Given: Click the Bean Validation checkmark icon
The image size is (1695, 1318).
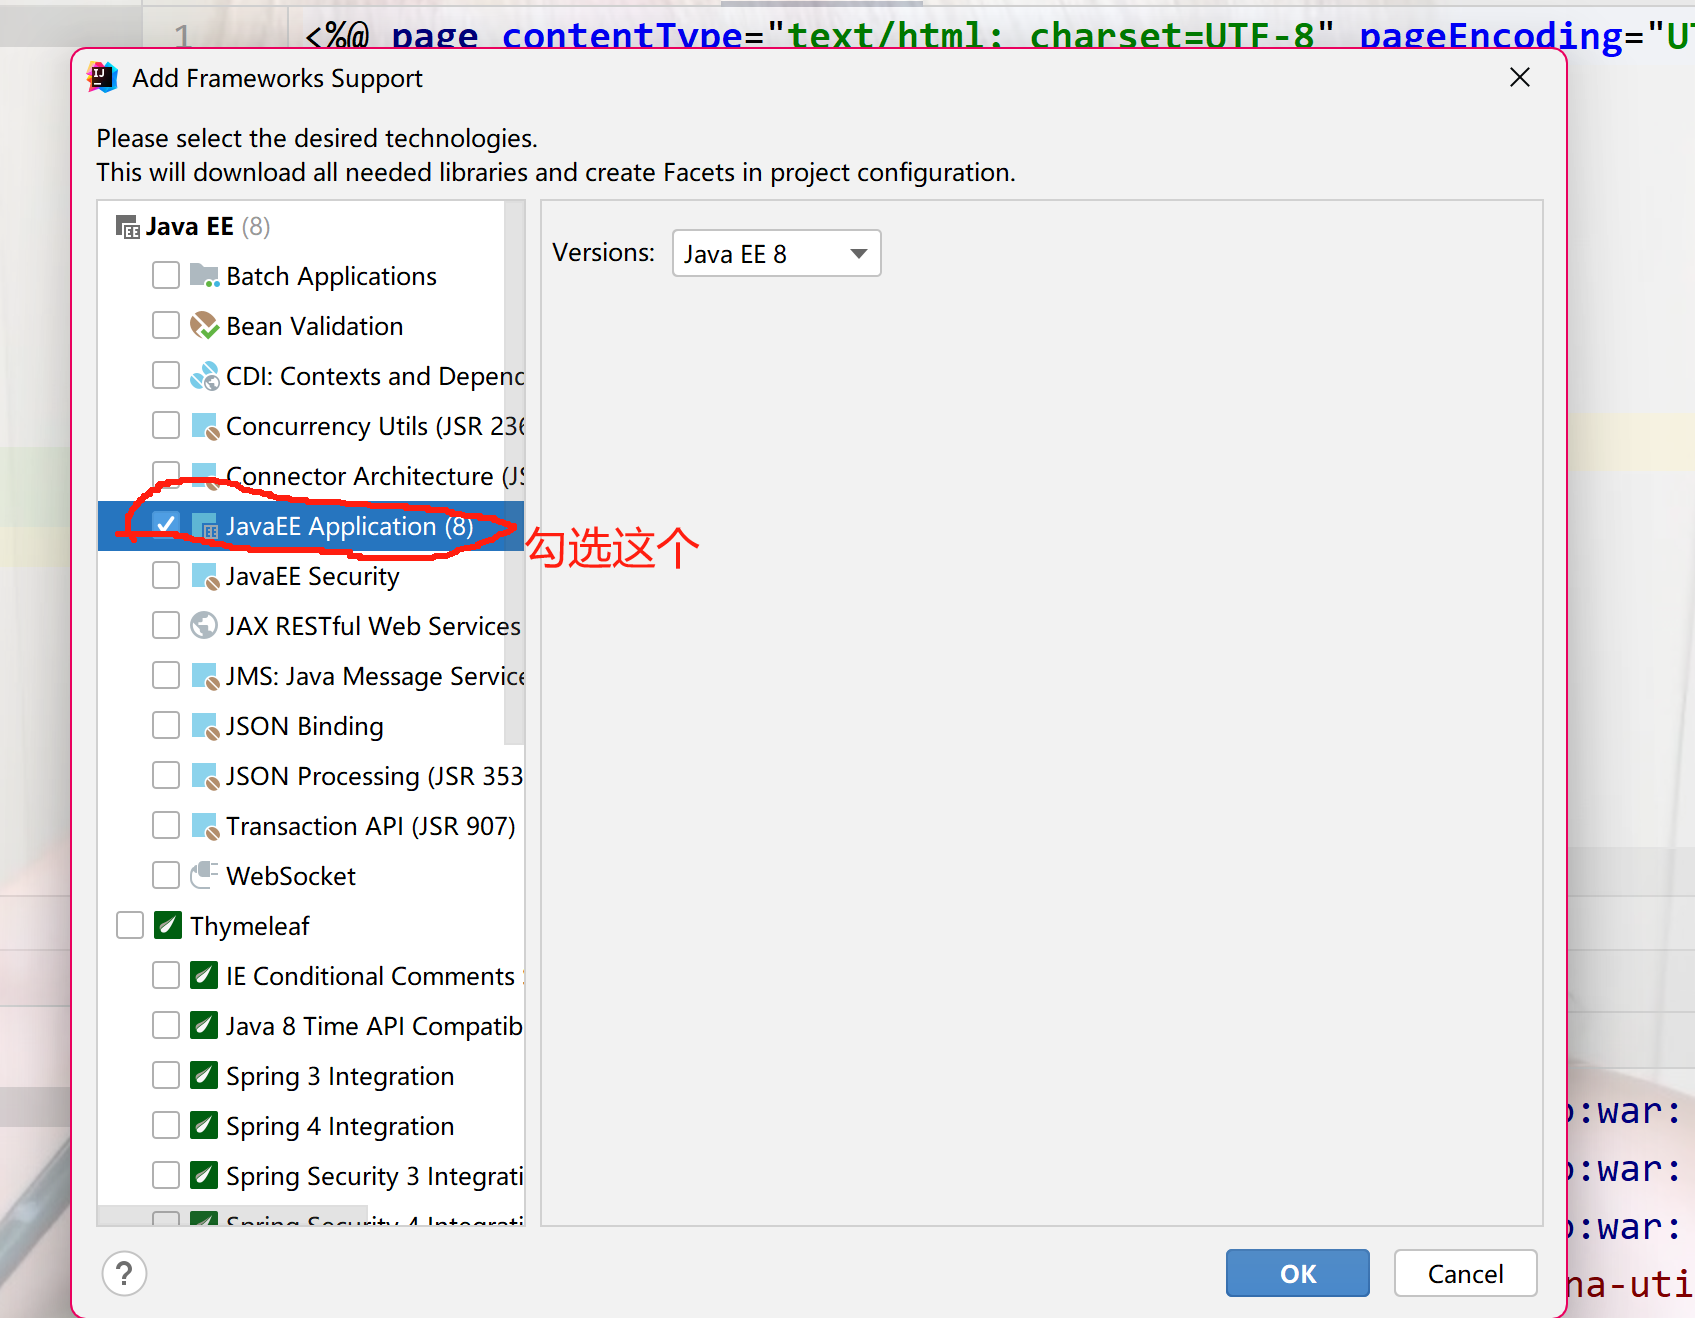Looking at the screenshot, I should pyautogui.click(x=203, y=325).
